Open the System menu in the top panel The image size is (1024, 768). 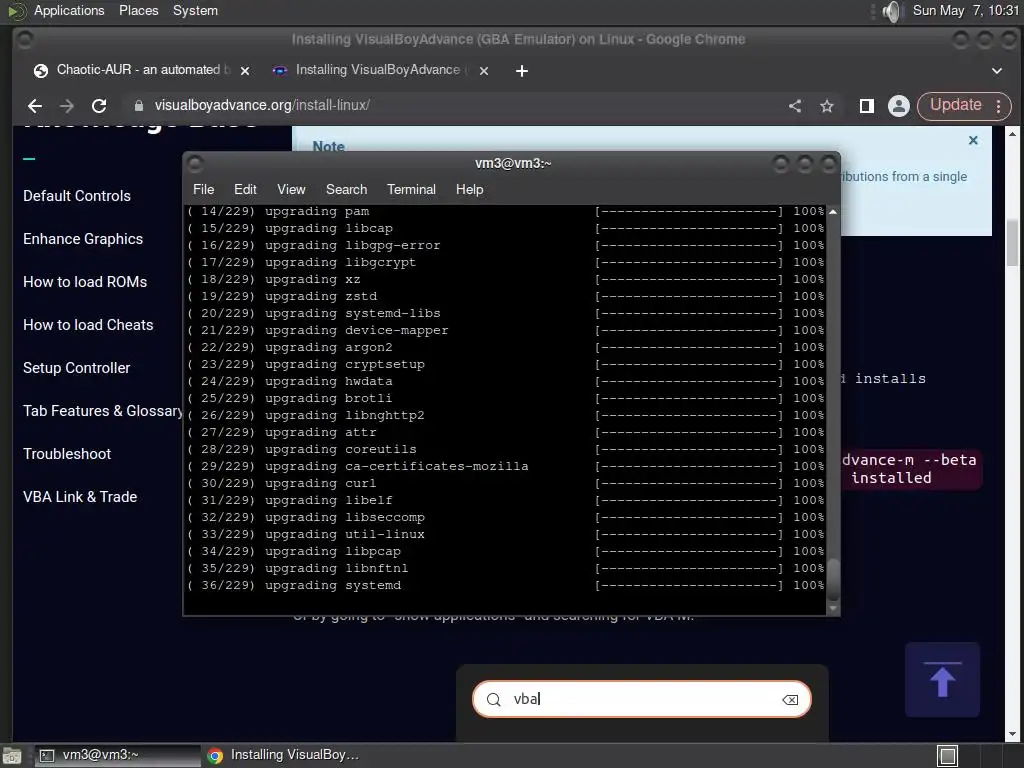click(195, 10)
